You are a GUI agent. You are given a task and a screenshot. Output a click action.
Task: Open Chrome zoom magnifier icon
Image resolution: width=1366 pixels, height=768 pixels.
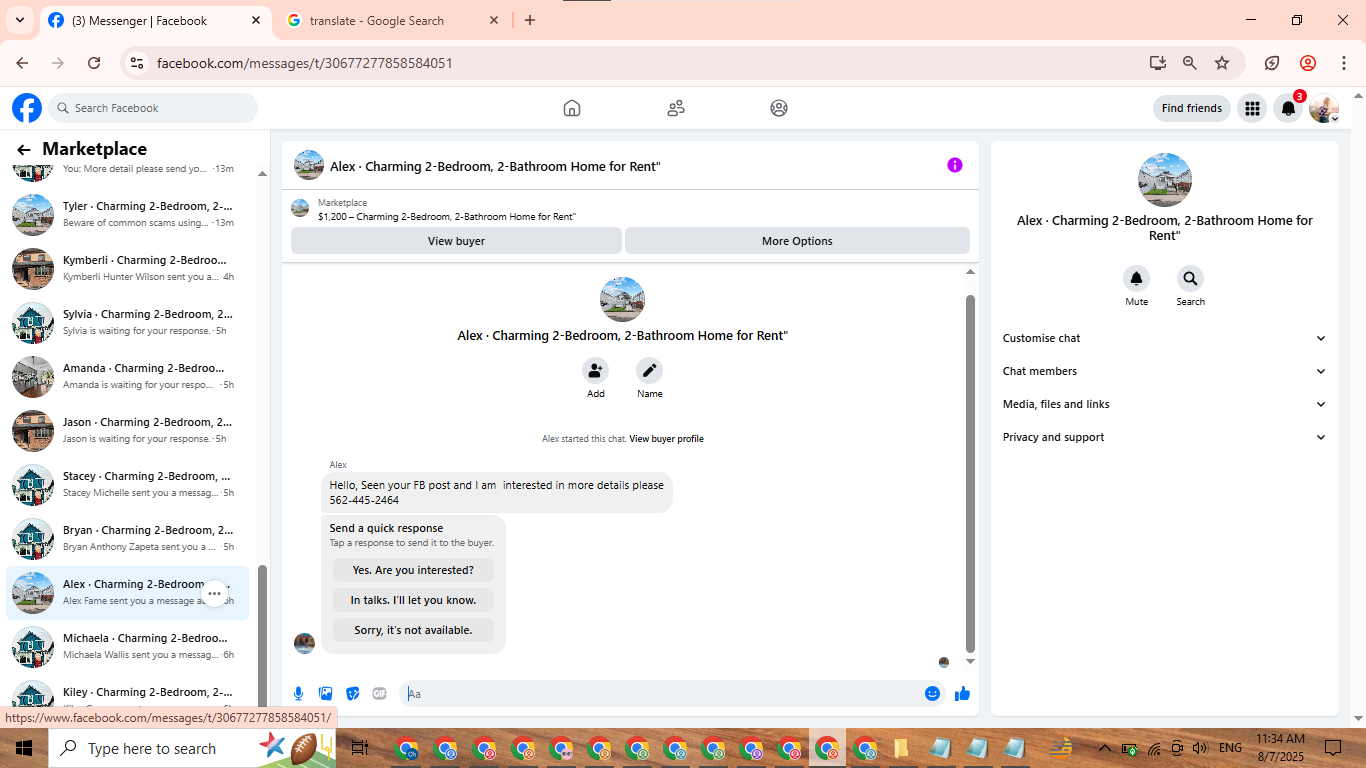point(1190,63)
